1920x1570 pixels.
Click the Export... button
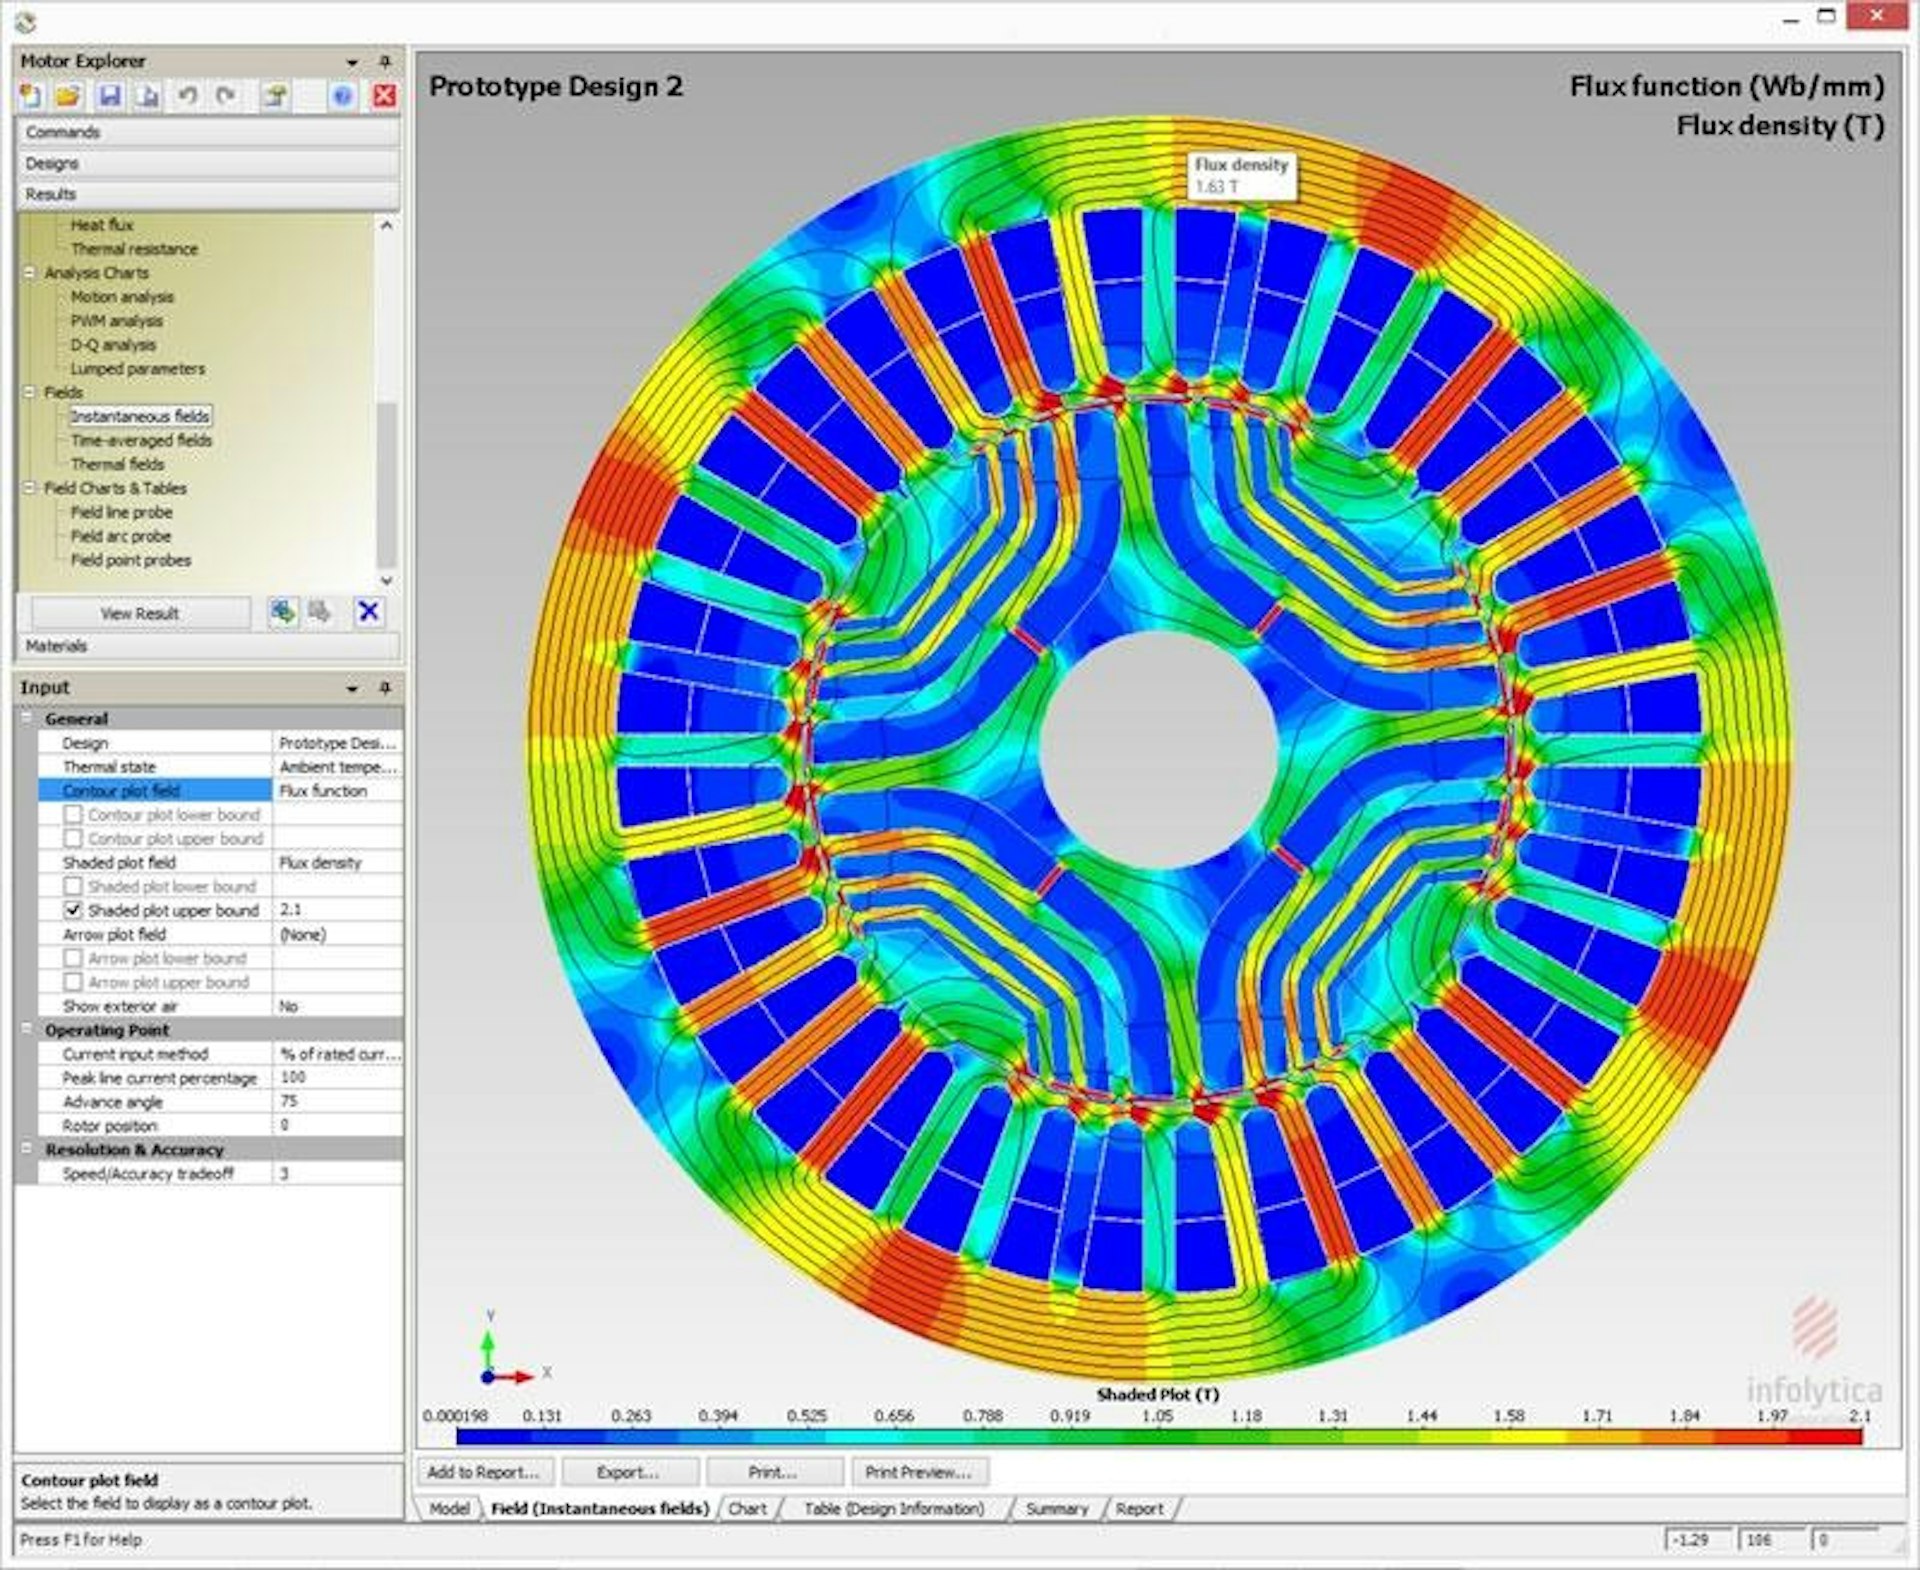pyautogui.click(x=628, y=1472)
